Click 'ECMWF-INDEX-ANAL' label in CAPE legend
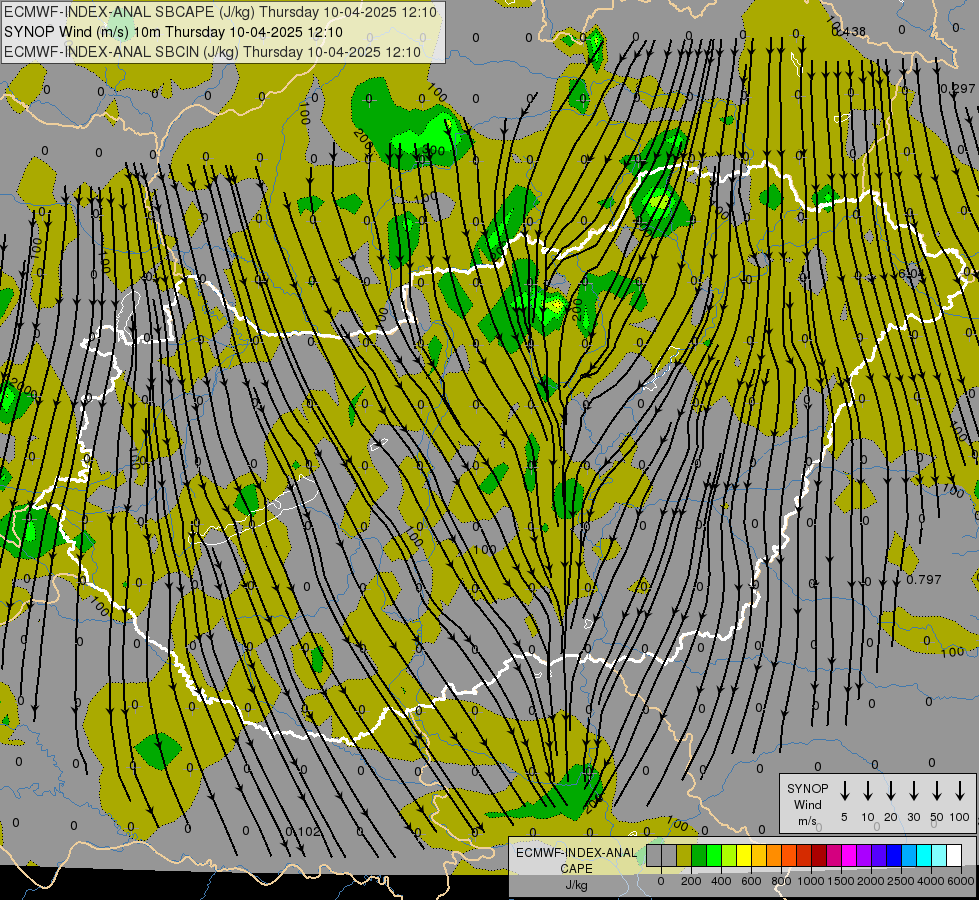The height and width of the screenshot is (900, 979). tap(576, 853)
